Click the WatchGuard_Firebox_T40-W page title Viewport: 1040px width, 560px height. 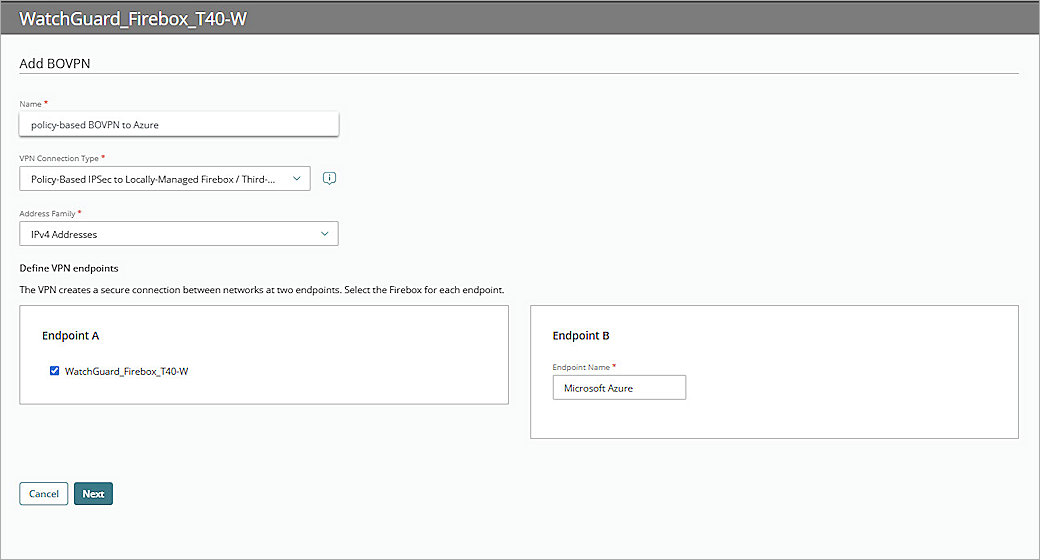point(133,19)
